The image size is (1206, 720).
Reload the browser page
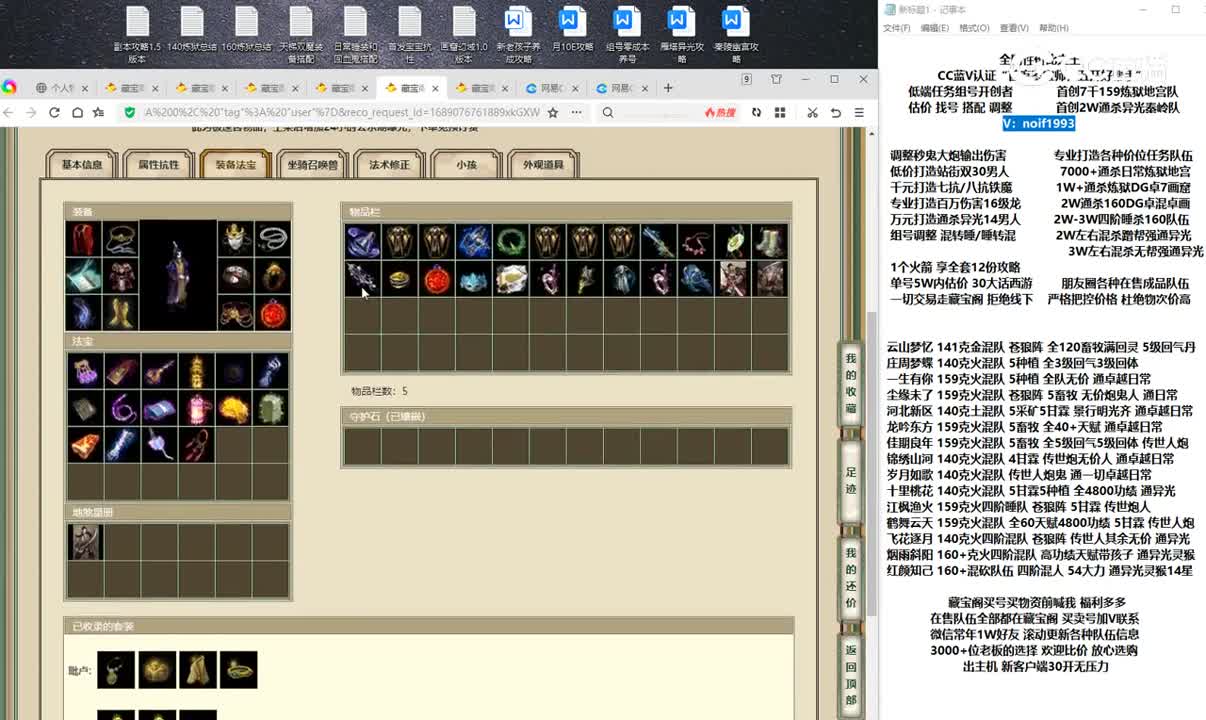pyautogui.click(x=53, y=113)
